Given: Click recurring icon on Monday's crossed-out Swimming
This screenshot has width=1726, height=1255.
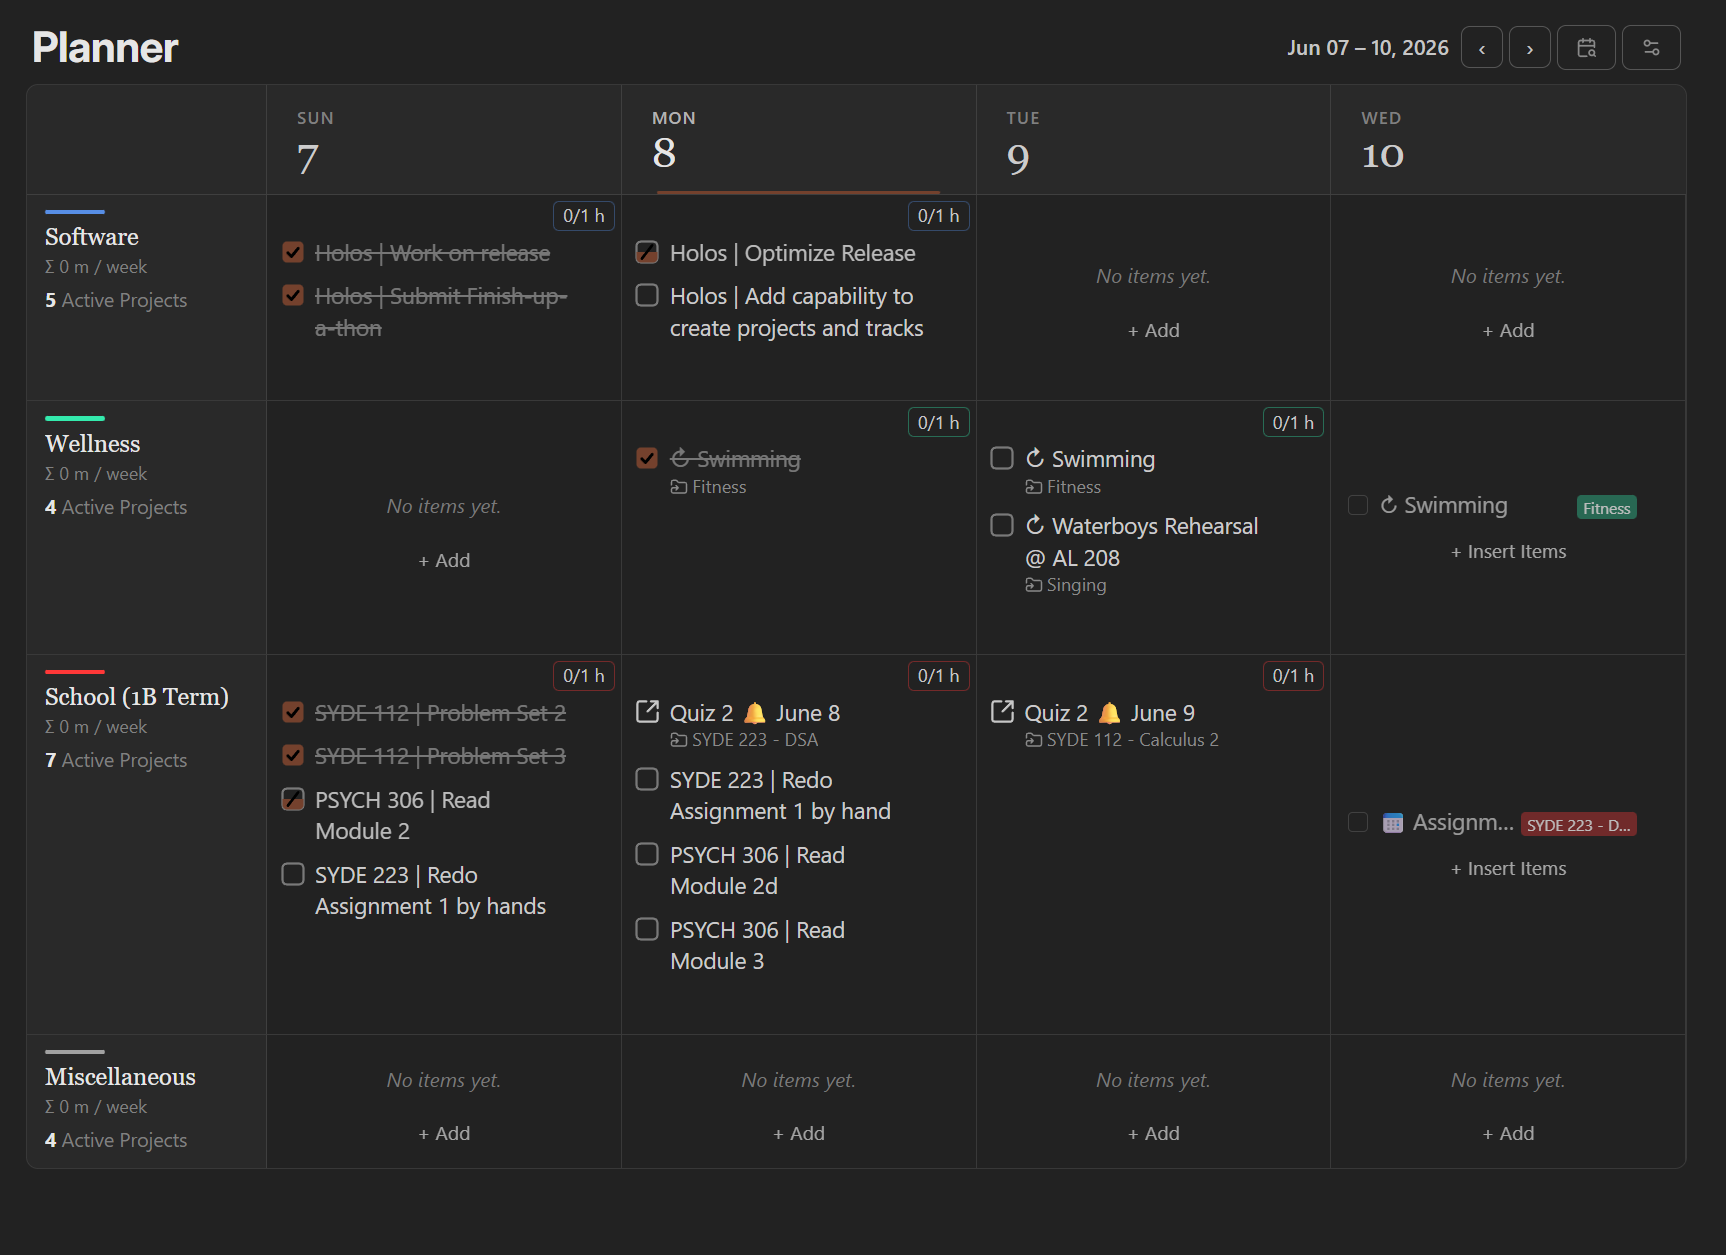Looking at the screenshot, I should 680,458.
